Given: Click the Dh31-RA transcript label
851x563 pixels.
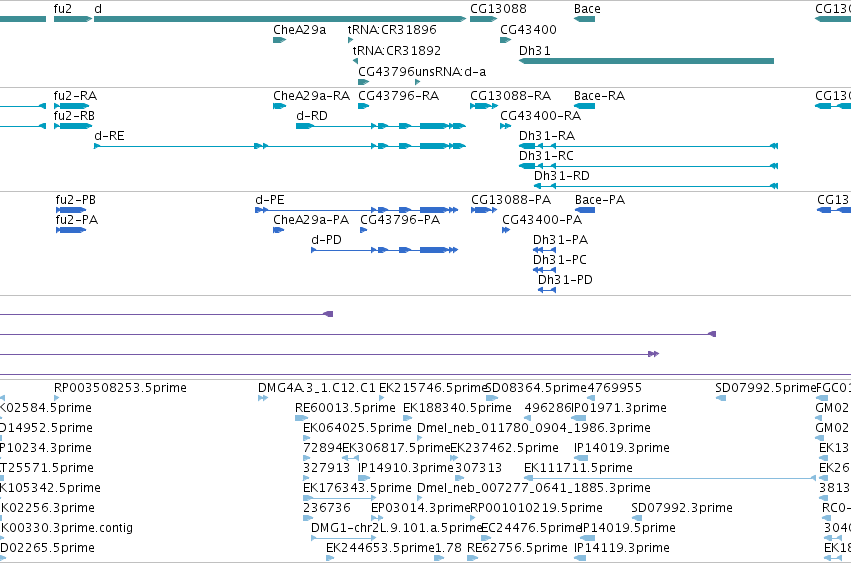Looking at the screenshot, I should tap(547, 136).
